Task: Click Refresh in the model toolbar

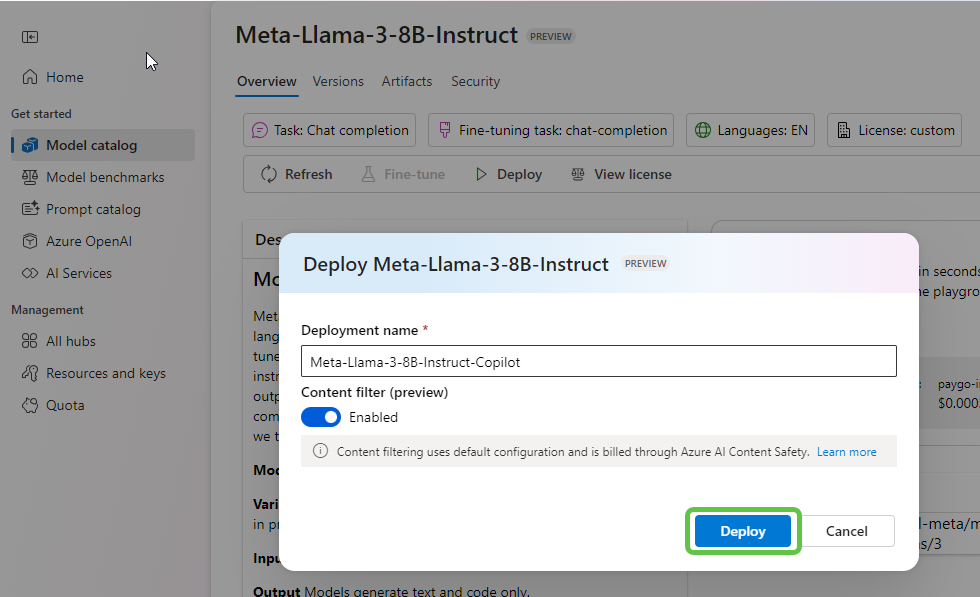Action: coord(297,174)
